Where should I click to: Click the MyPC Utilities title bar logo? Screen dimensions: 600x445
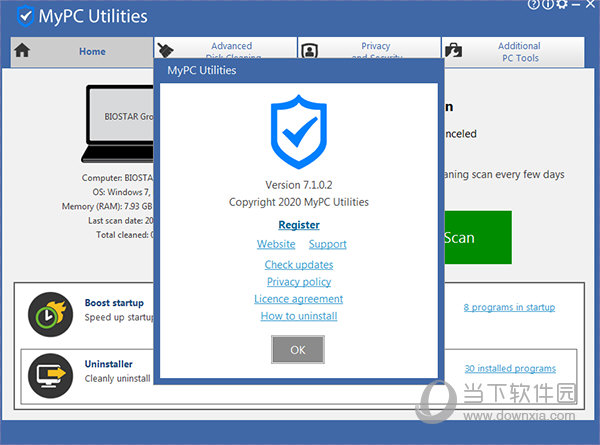[x=26, y=16]
